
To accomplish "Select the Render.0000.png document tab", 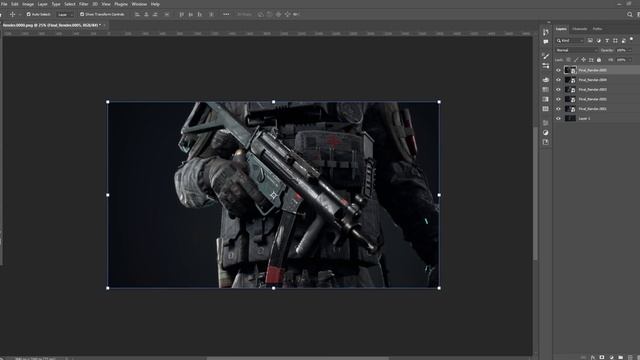I will (x=52, y=25).
